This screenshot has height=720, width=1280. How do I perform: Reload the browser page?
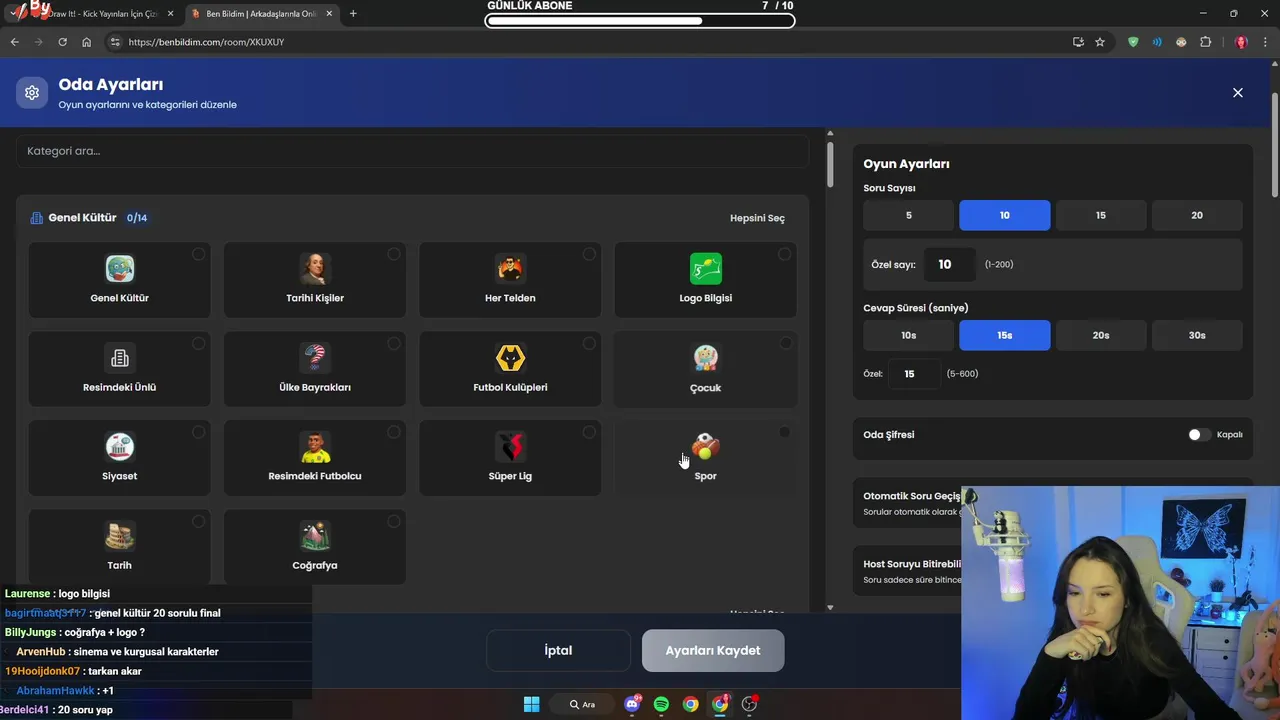(62, 42)
